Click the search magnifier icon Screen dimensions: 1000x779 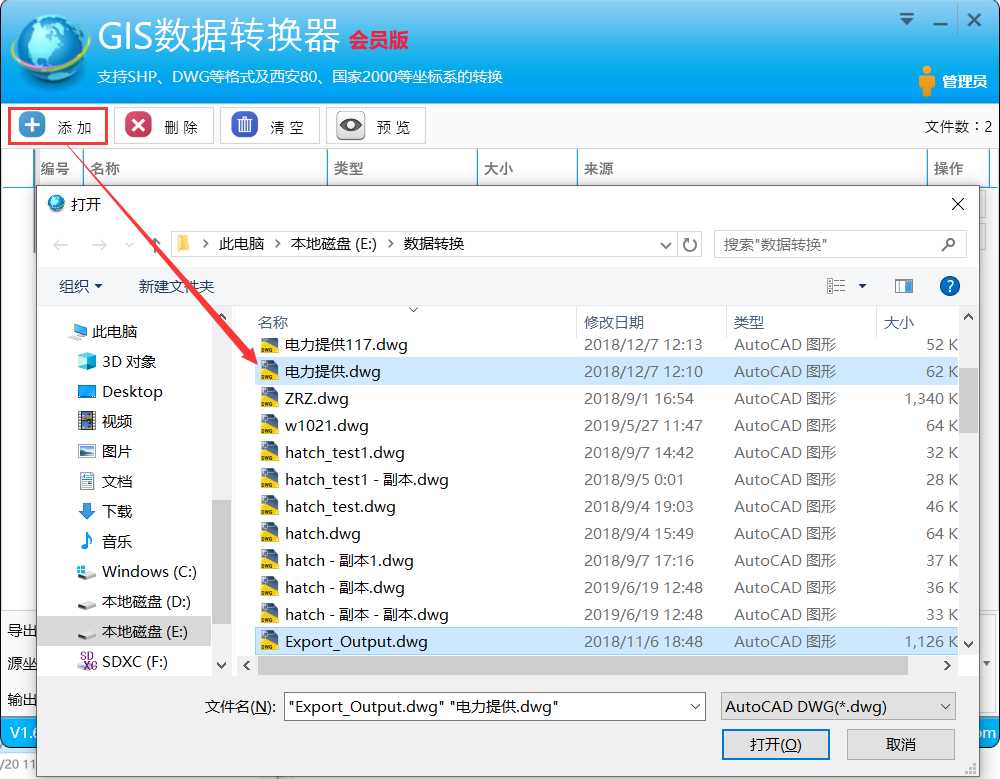(x=948, y=244)
